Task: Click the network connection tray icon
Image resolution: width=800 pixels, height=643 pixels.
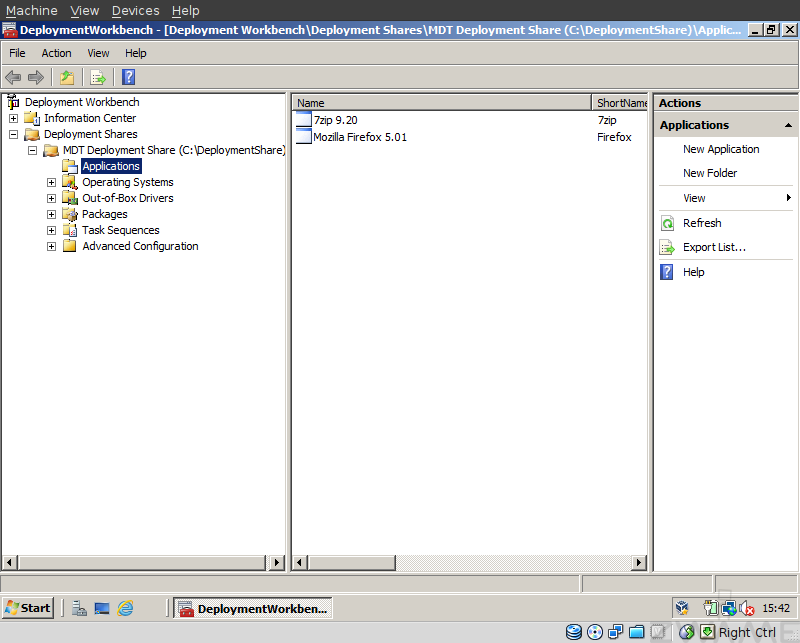Action: pyautogui.click(x=729, y=608)
